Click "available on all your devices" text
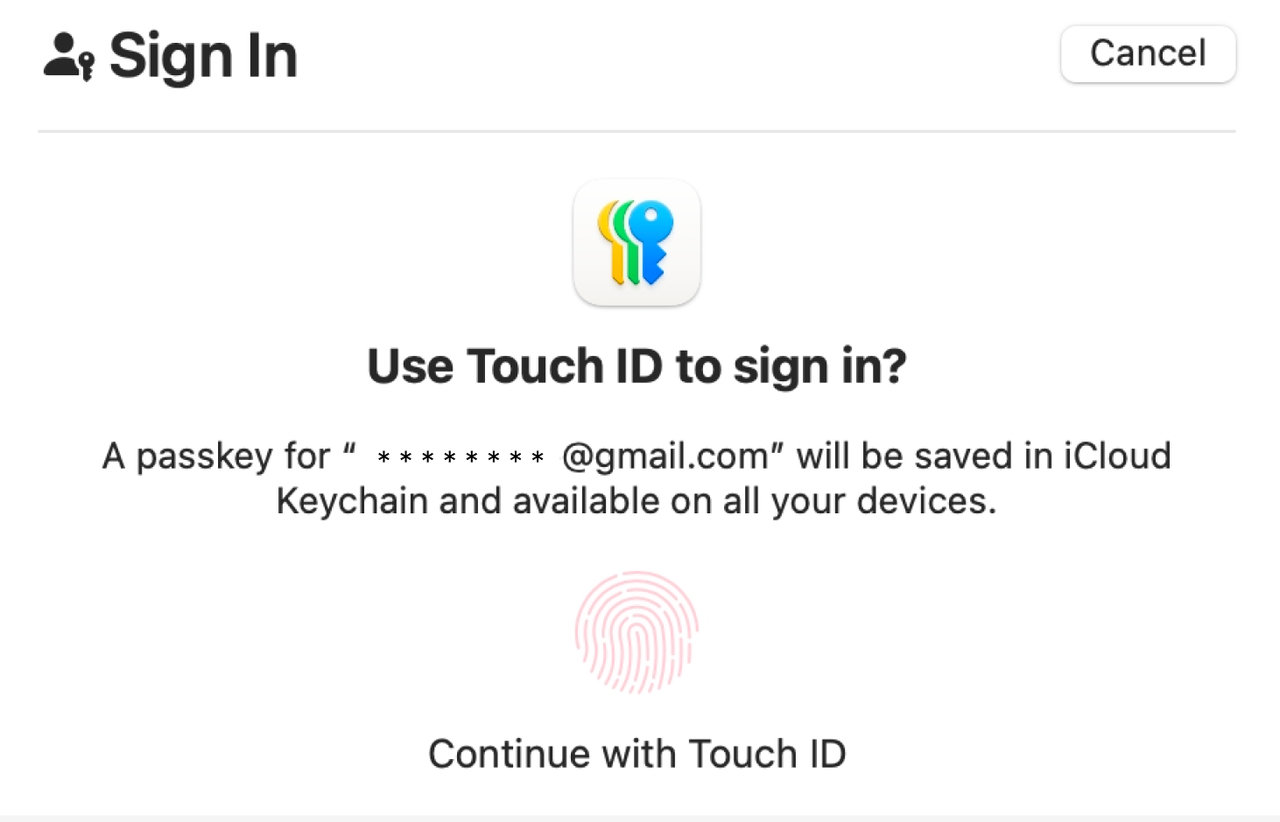The width and height of the screenshot is (1280, 822). (755, 501)
